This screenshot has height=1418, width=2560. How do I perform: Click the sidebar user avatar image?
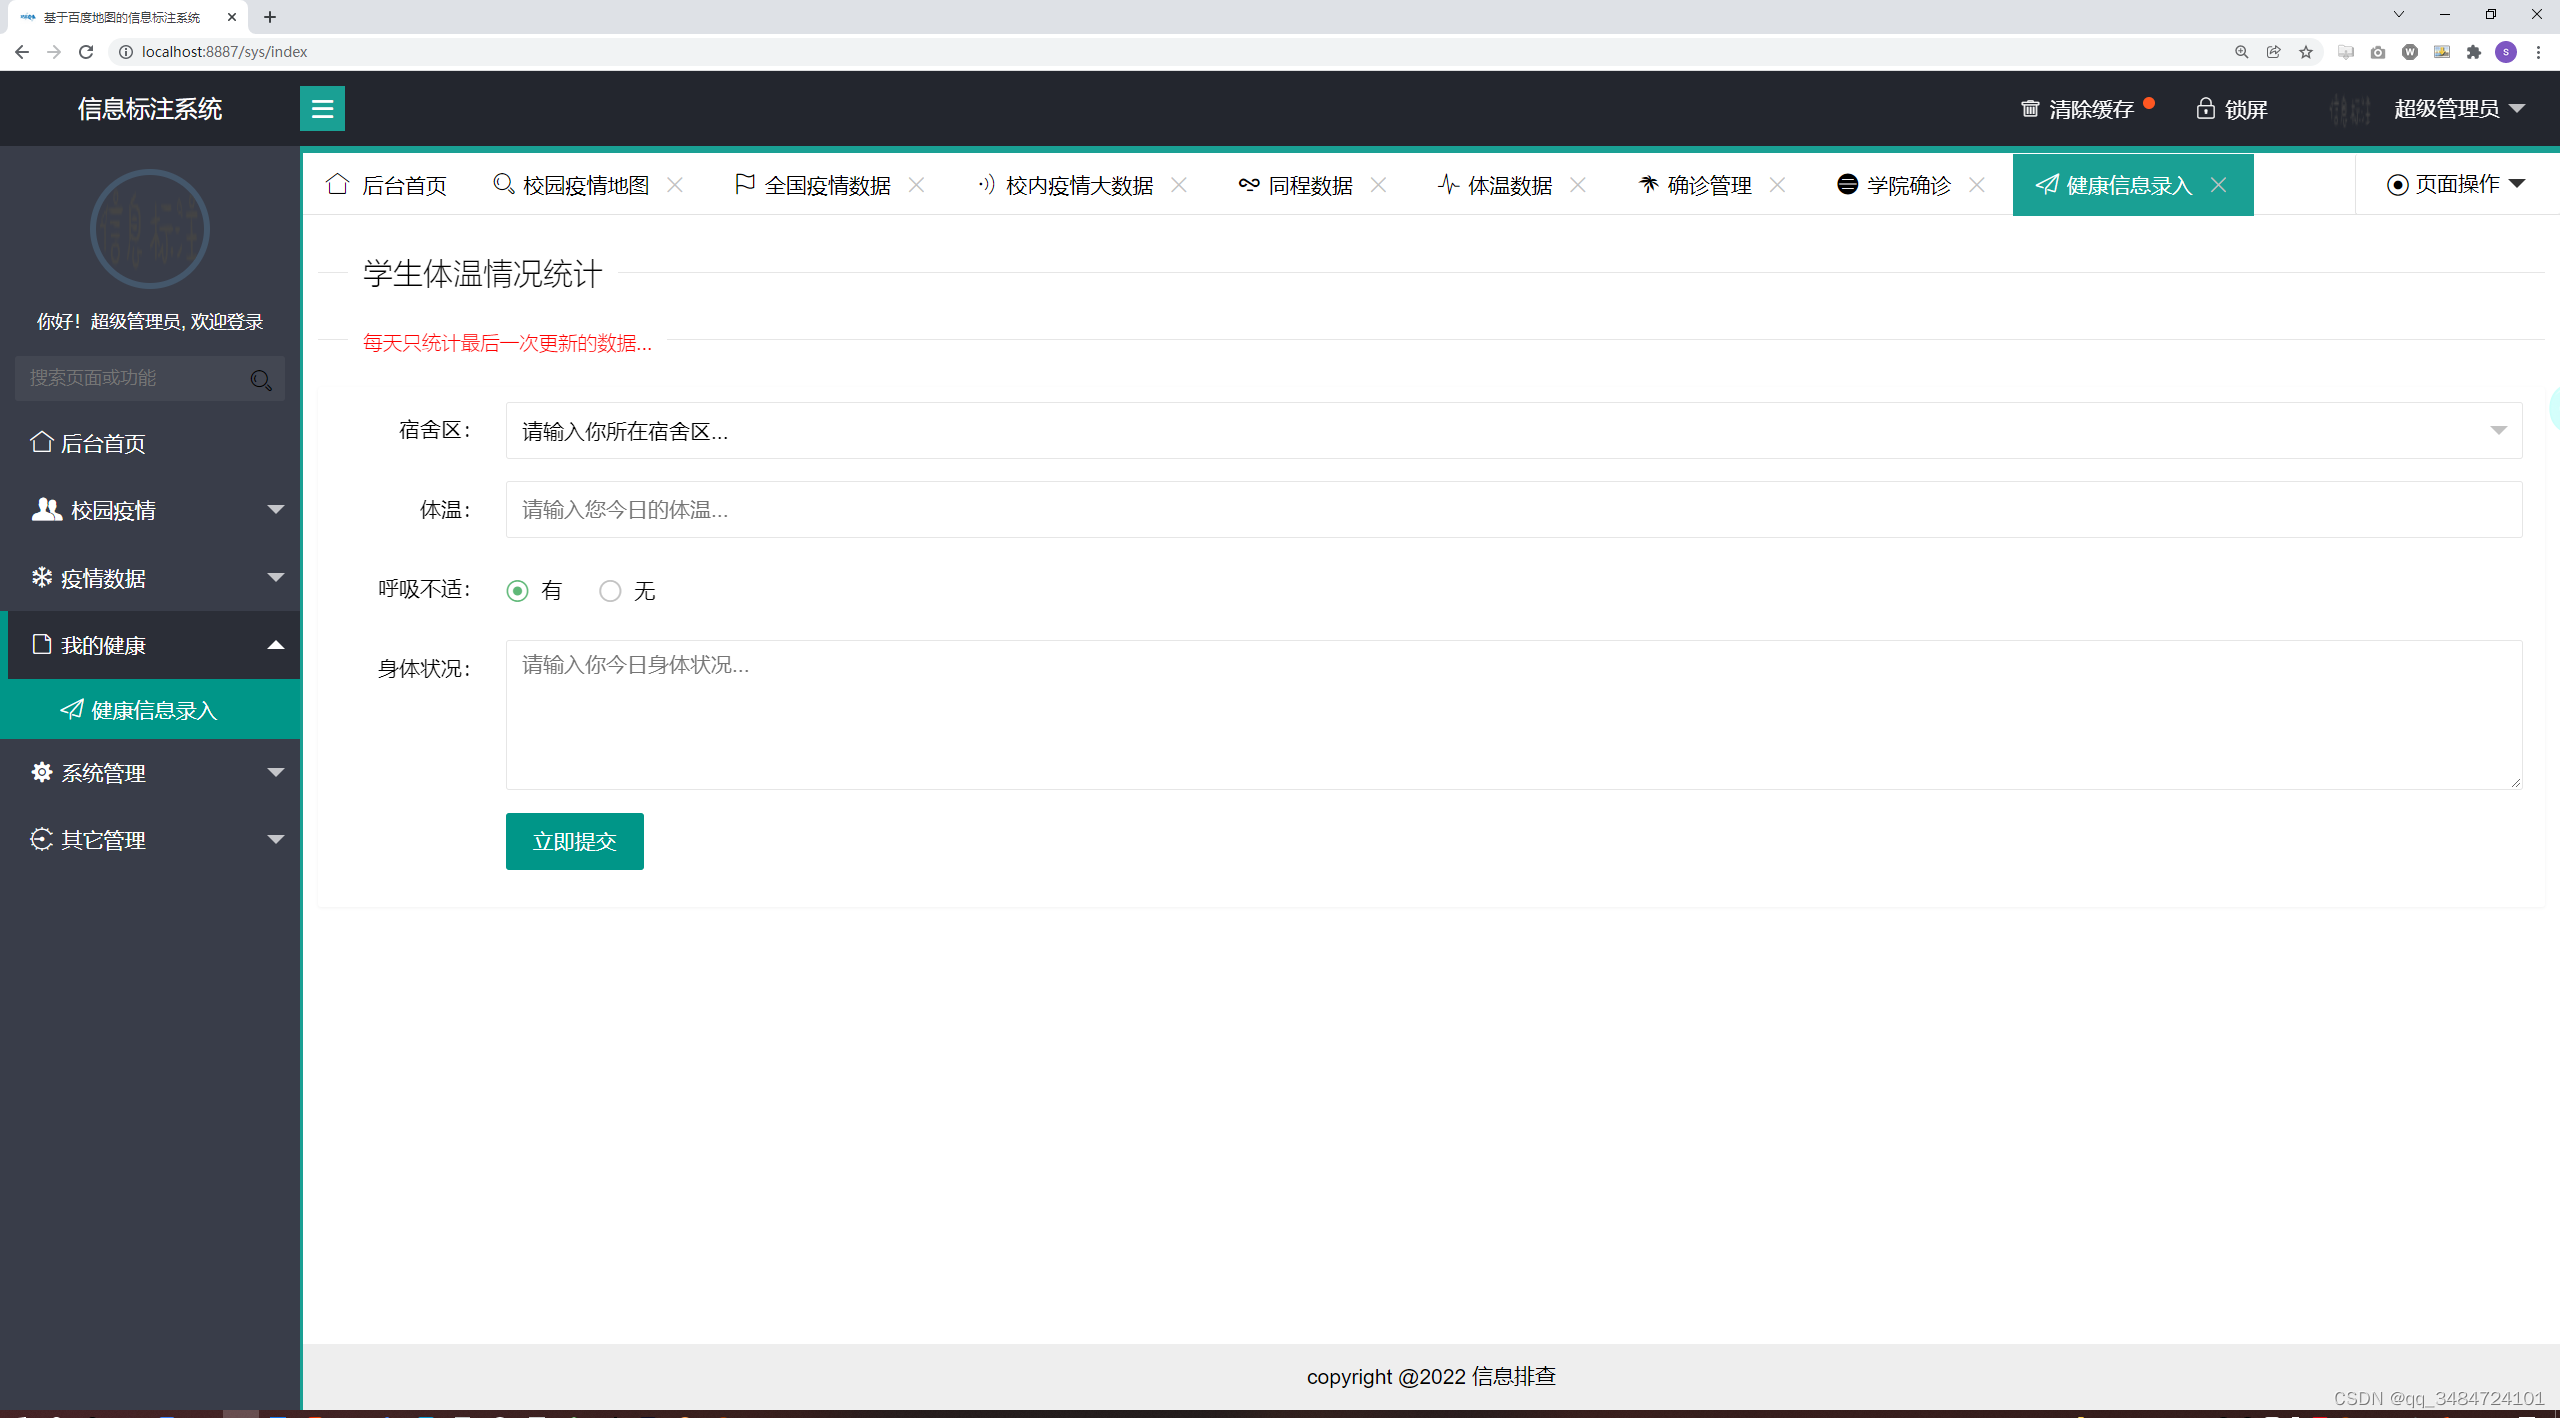click(x=150, y=229)
